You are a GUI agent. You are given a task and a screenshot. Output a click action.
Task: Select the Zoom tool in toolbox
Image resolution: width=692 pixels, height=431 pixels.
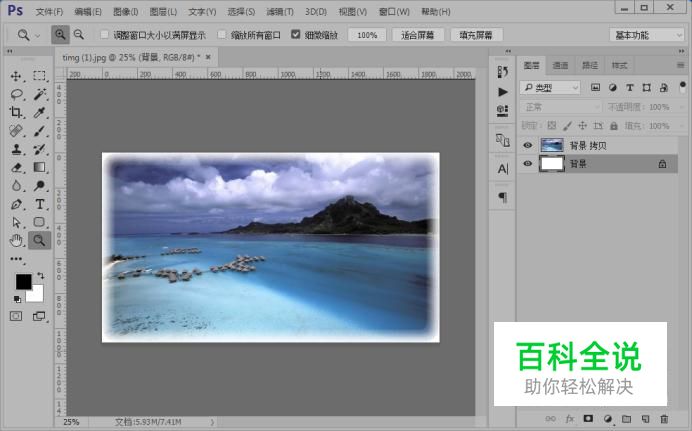pyautogui.click(x=39, y=240)
